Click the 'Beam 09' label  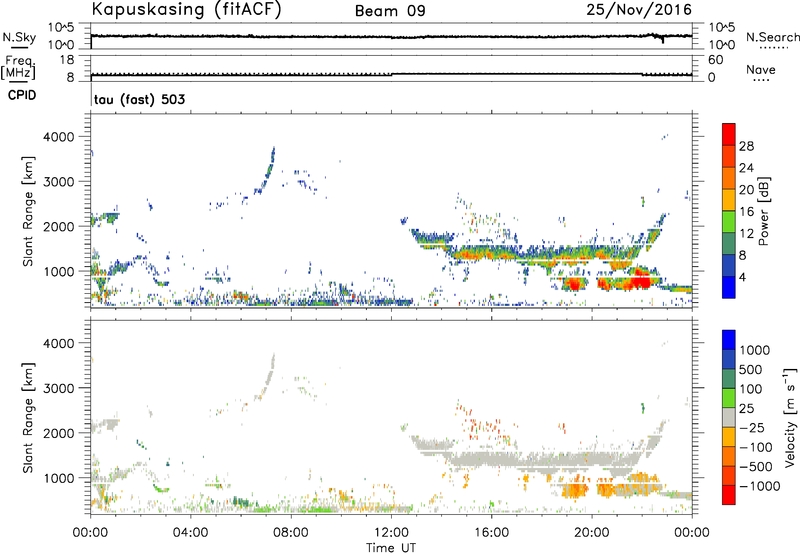click(390, 11)
